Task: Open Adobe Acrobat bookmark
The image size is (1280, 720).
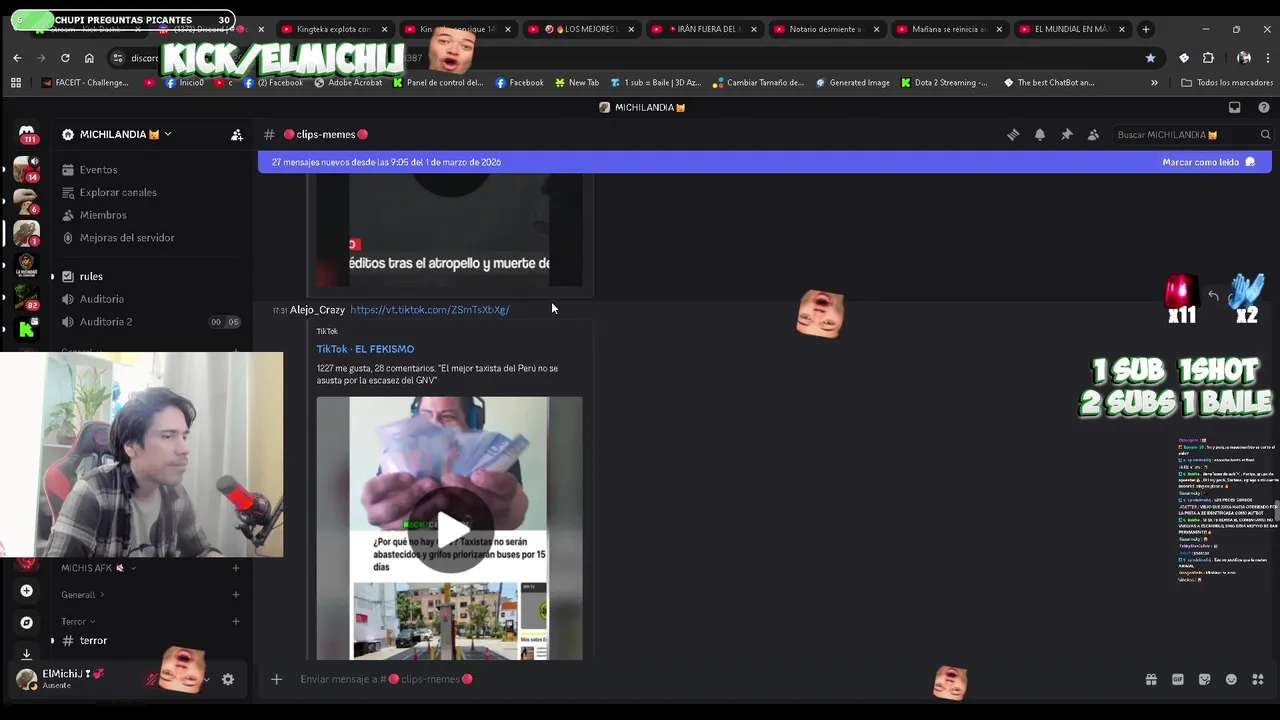Action: 348,83
